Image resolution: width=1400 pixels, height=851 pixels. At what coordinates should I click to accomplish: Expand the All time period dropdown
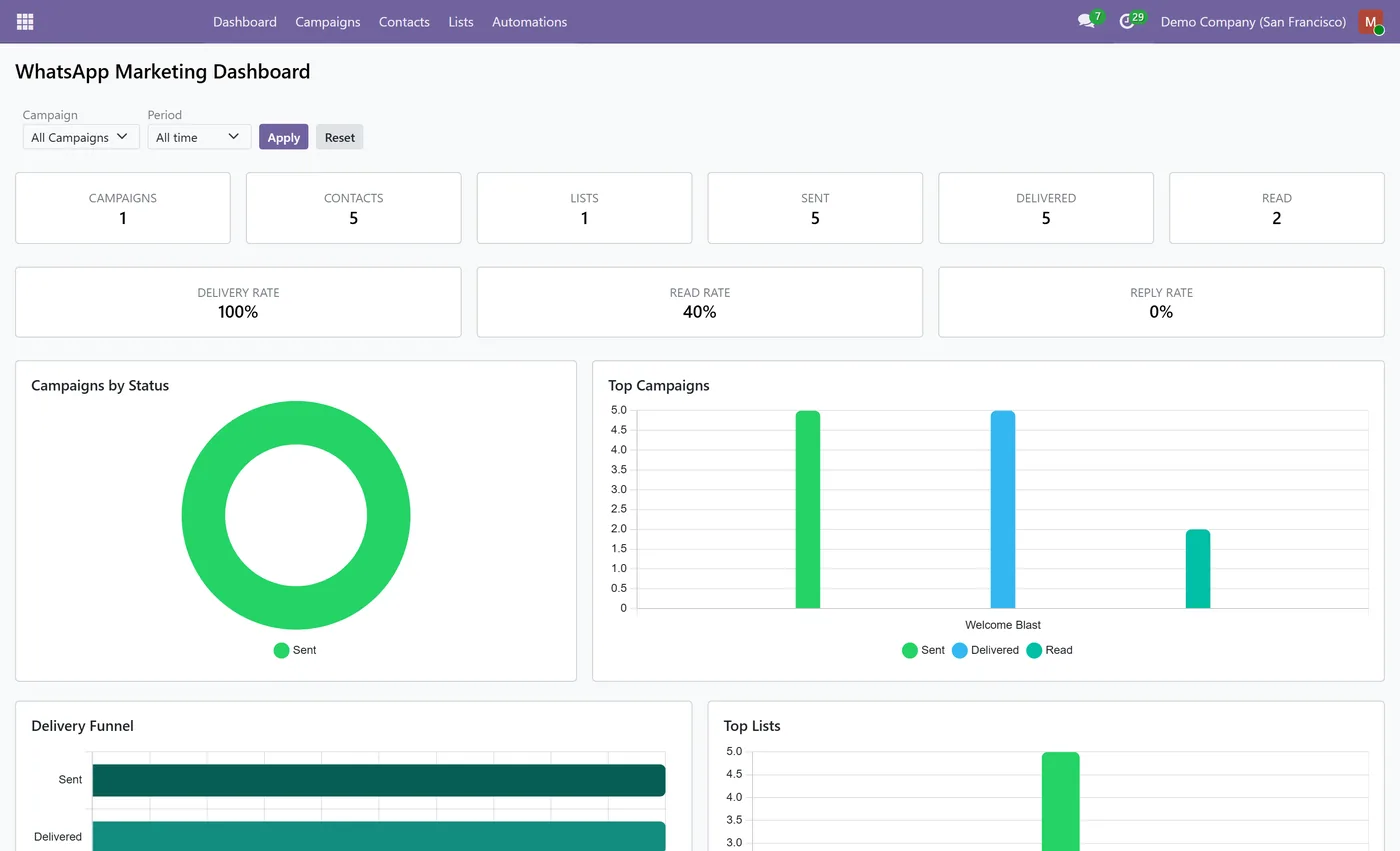pyautogui.click(x=199, y=137)
